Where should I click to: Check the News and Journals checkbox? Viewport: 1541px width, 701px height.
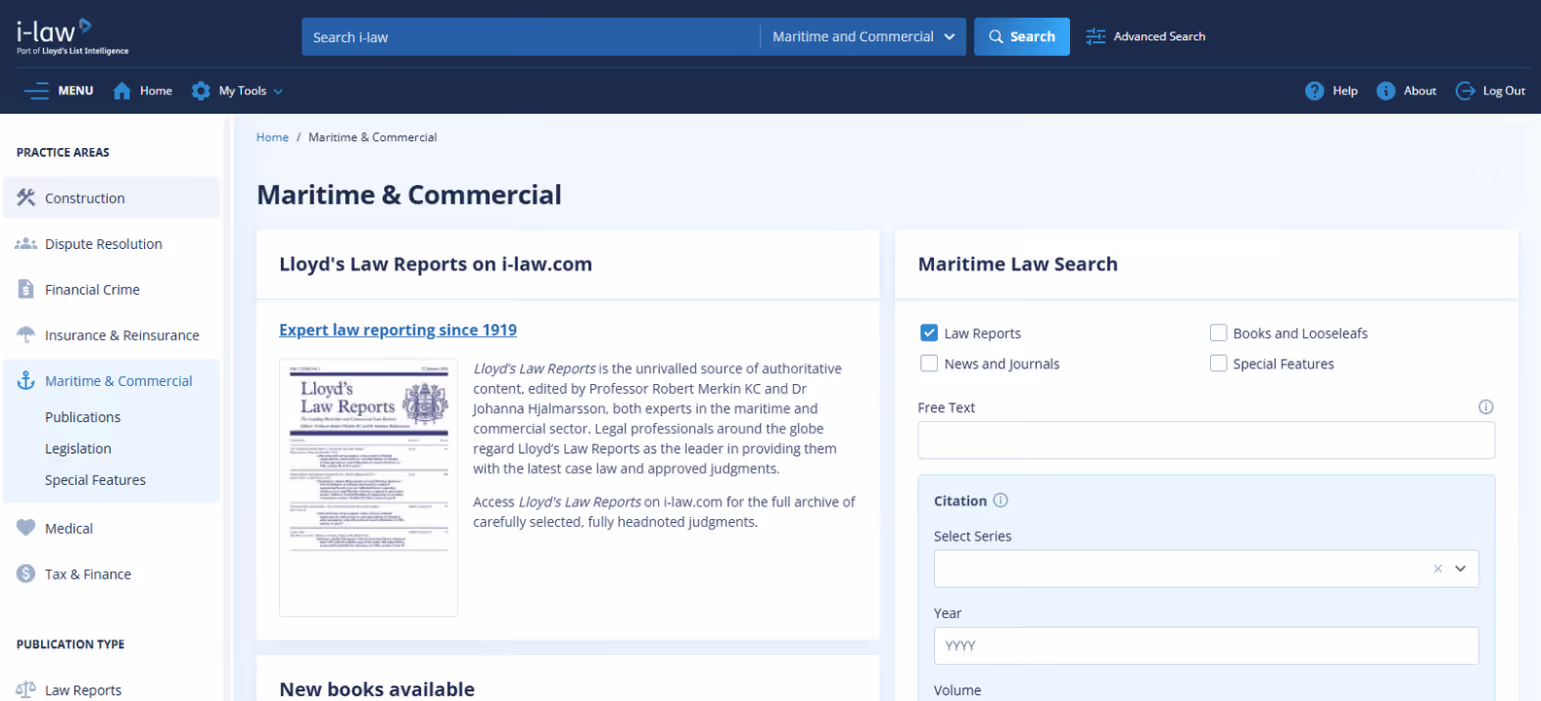[929, 364]
